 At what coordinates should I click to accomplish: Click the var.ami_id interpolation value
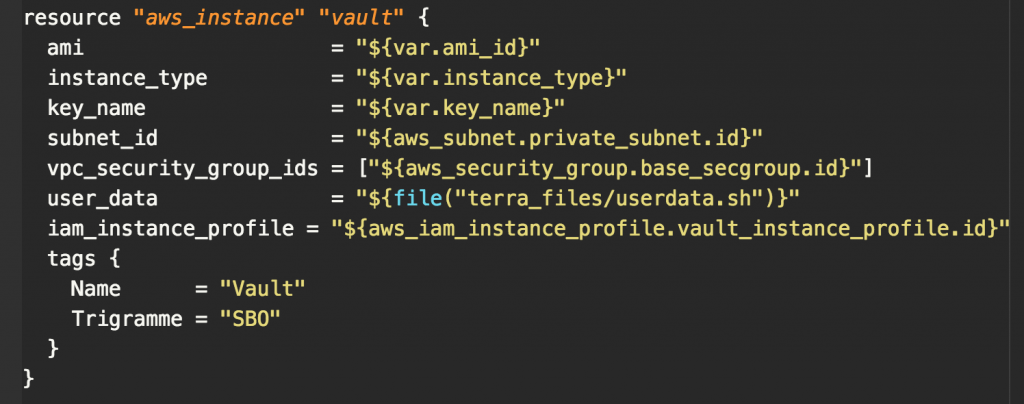[x=436, y=49]
